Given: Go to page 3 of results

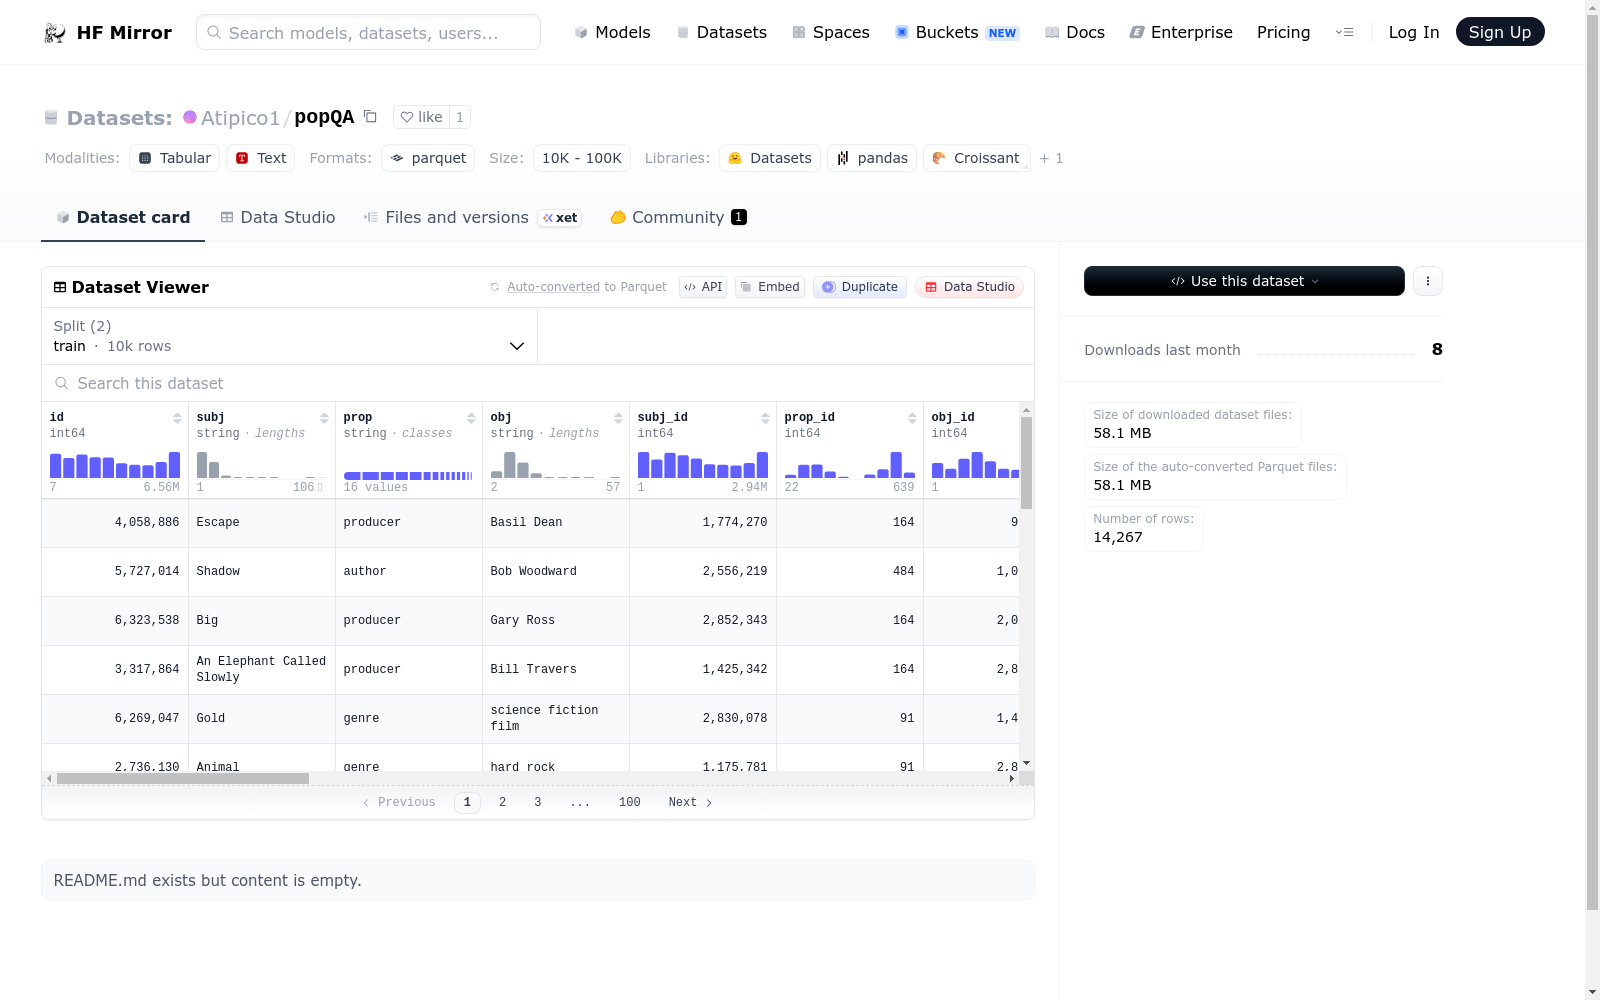Looking at the screenshot, I should [538, 802].
